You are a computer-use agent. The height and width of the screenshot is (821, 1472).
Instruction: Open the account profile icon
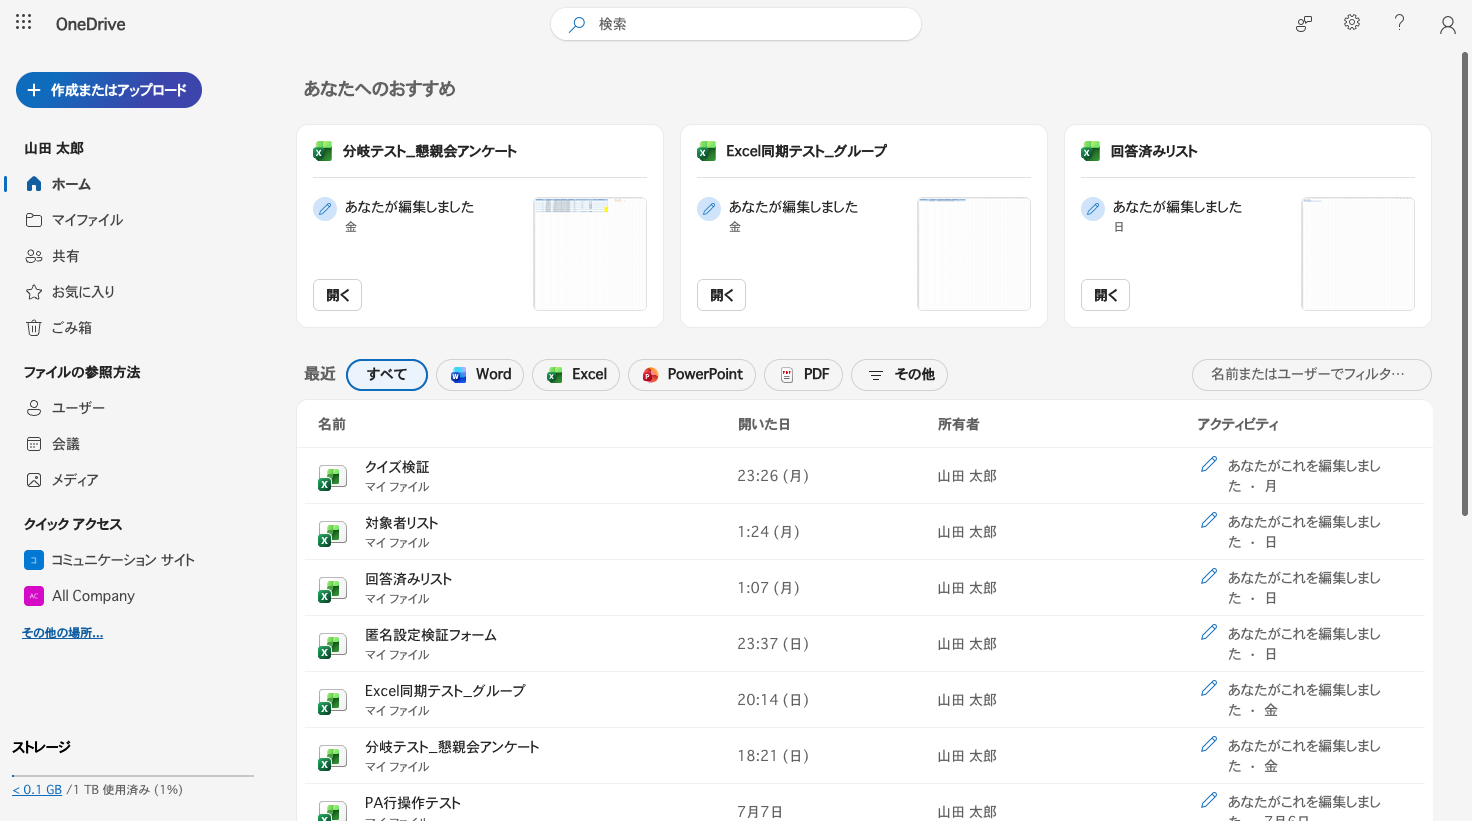[x=1448, y=24]
